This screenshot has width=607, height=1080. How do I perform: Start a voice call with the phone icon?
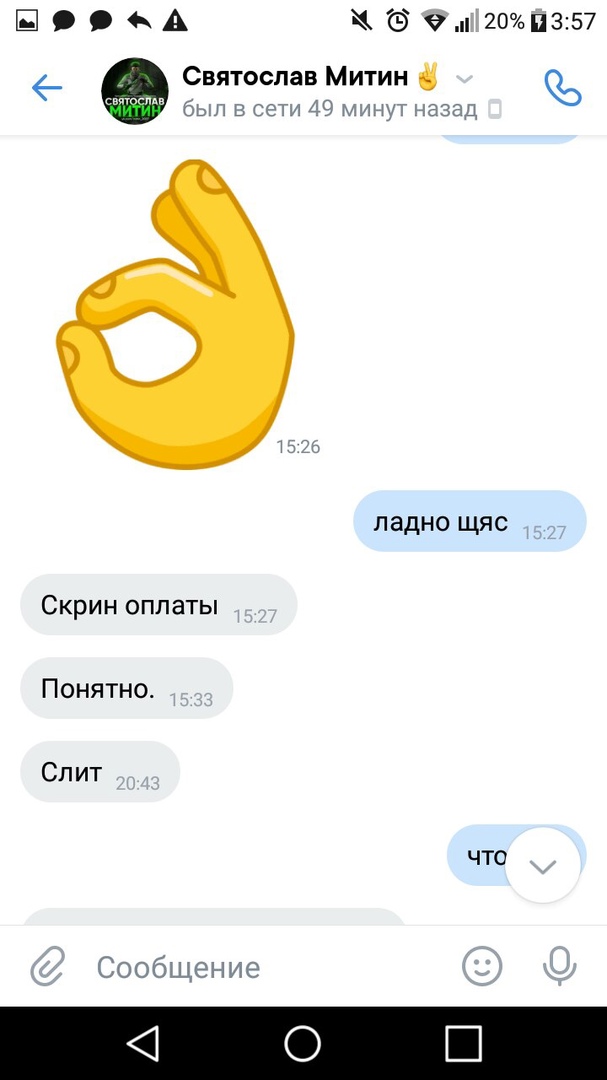(563, 87)
